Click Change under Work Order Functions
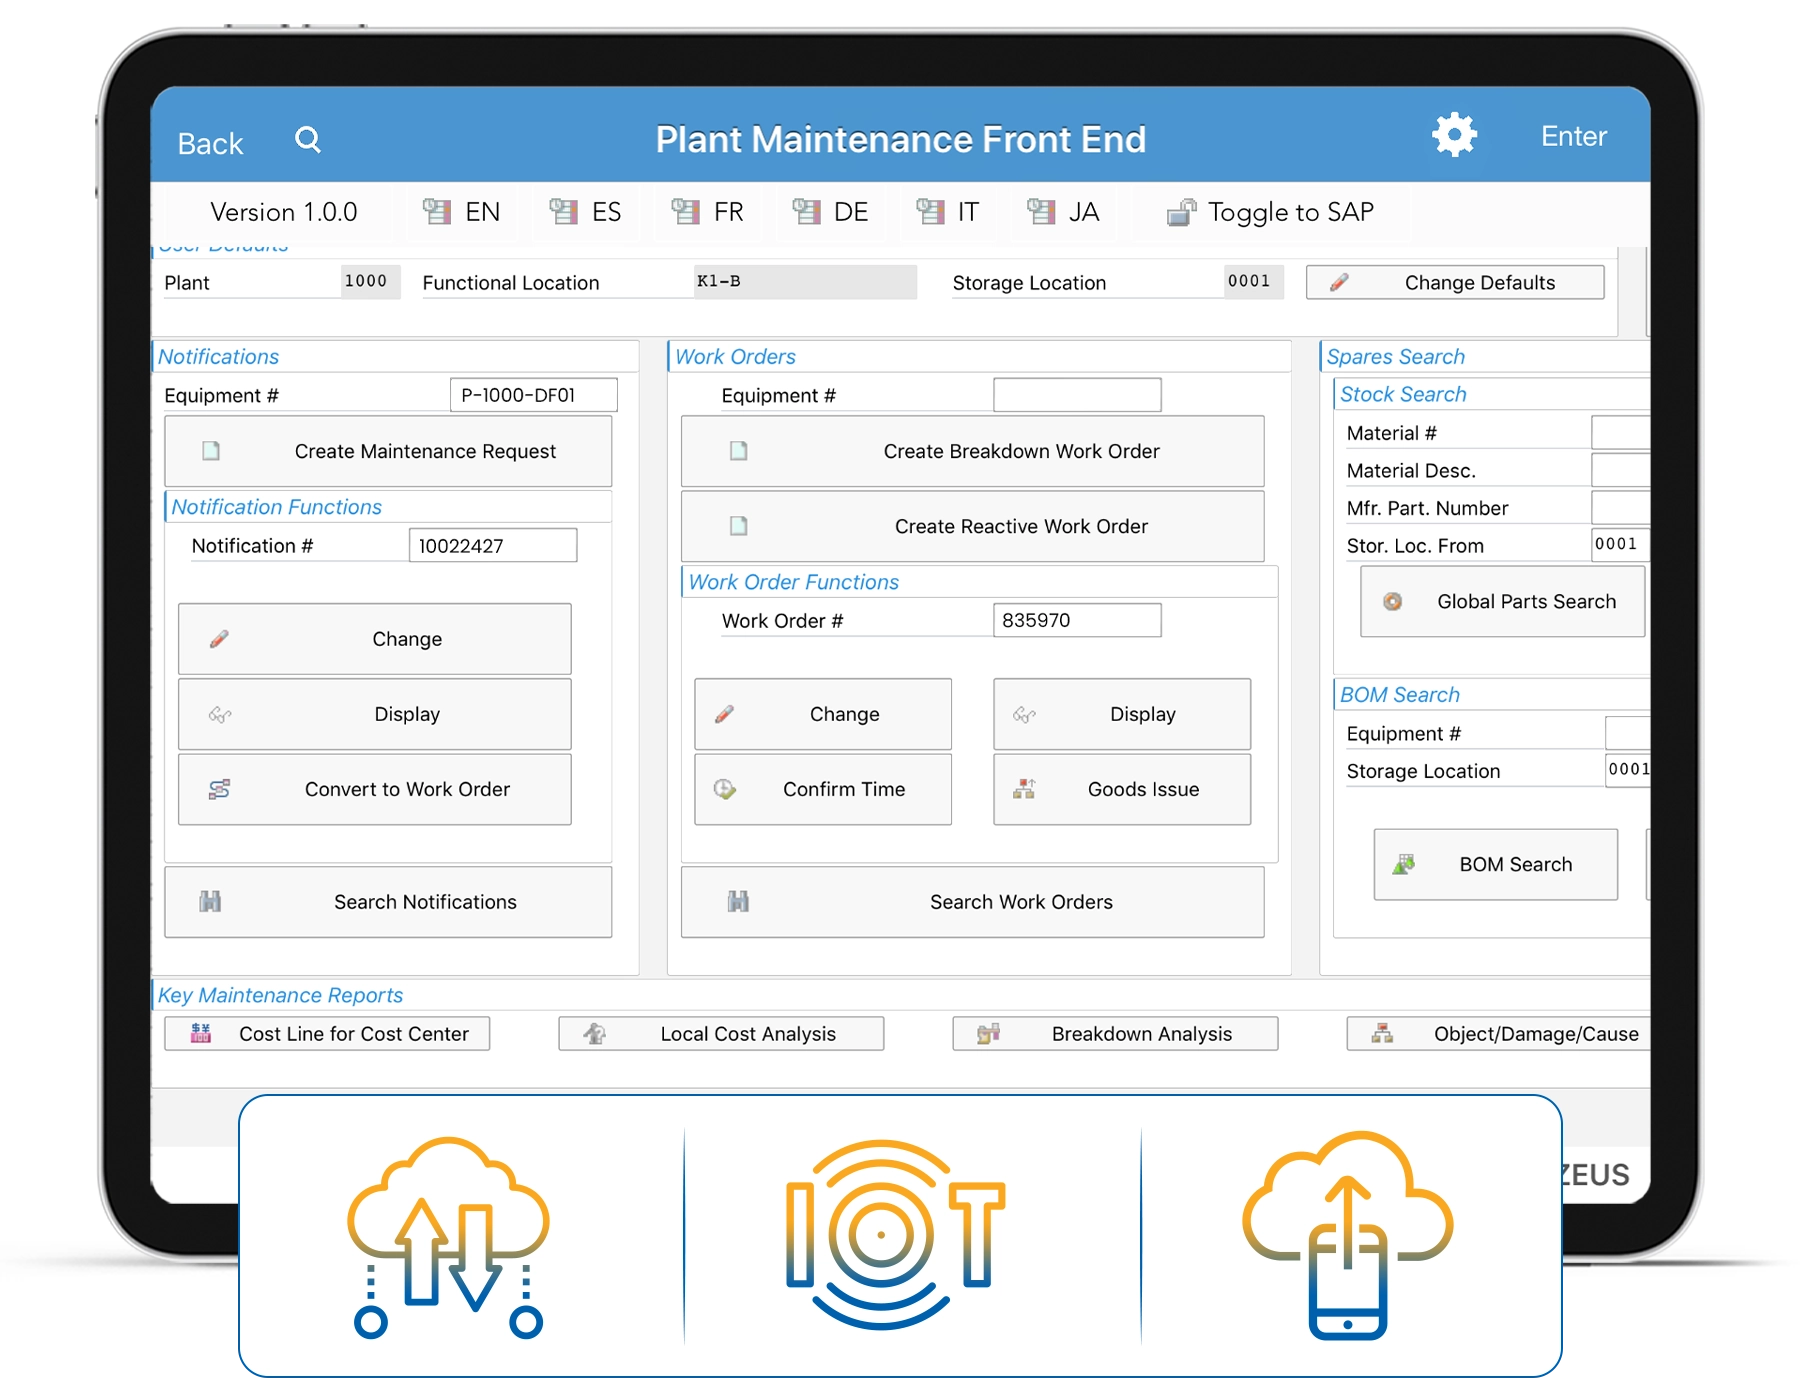The height and width of the screenshot is (1400, 1800). (x=823, y=714)
